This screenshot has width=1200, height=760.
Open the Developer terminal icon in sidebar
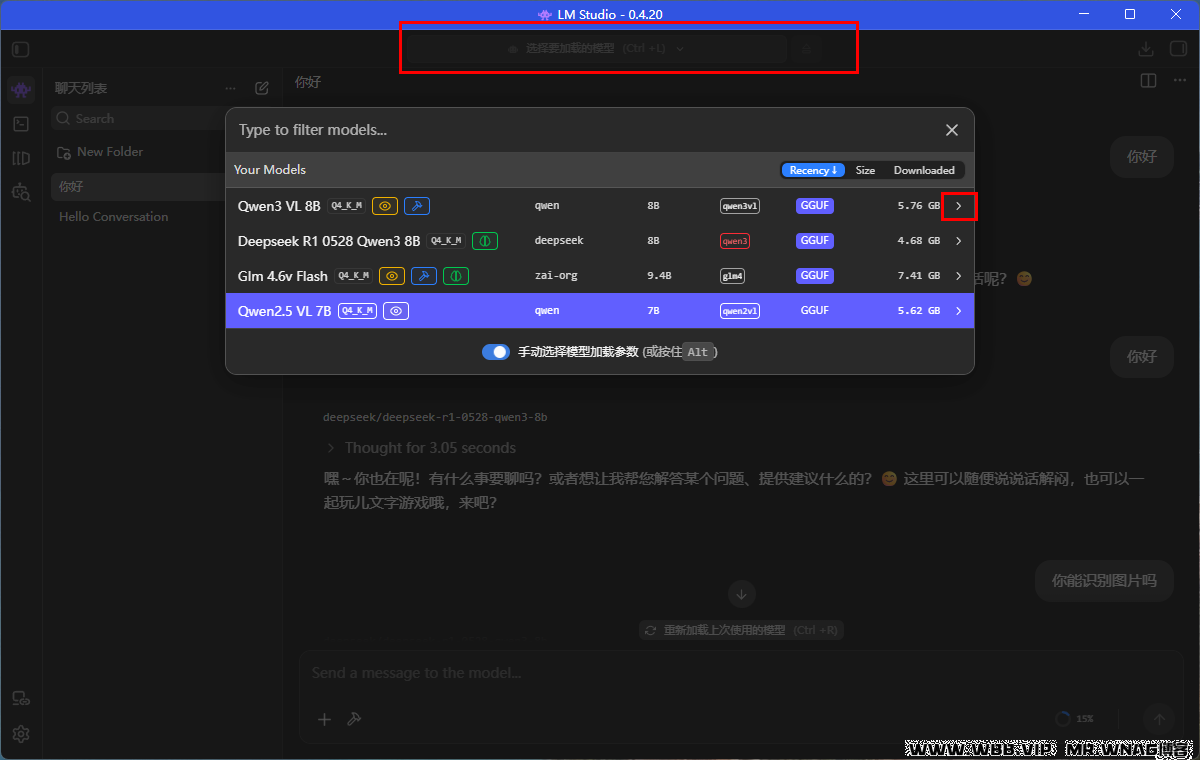(x=21, y=124)
